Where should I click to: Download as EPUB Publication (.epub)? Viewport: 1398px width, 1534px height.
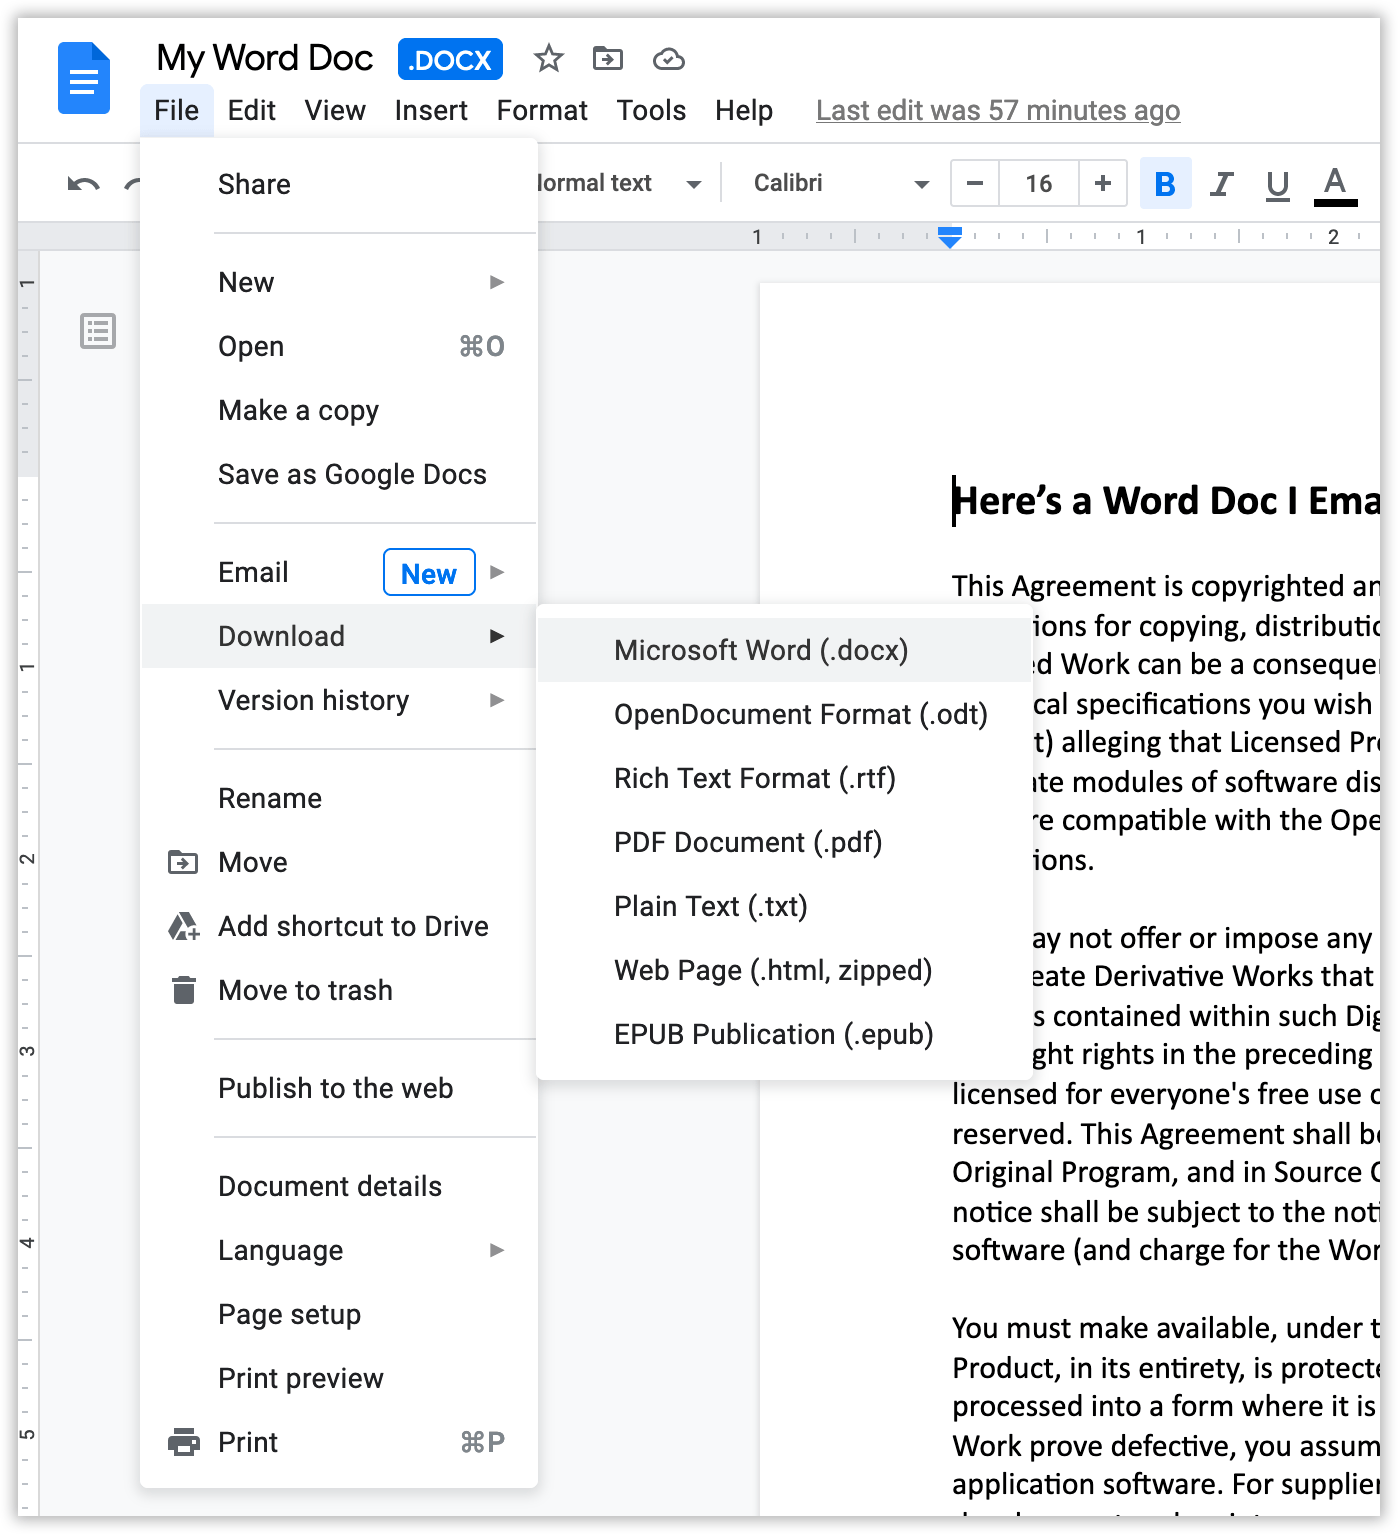coord(785,1034)
